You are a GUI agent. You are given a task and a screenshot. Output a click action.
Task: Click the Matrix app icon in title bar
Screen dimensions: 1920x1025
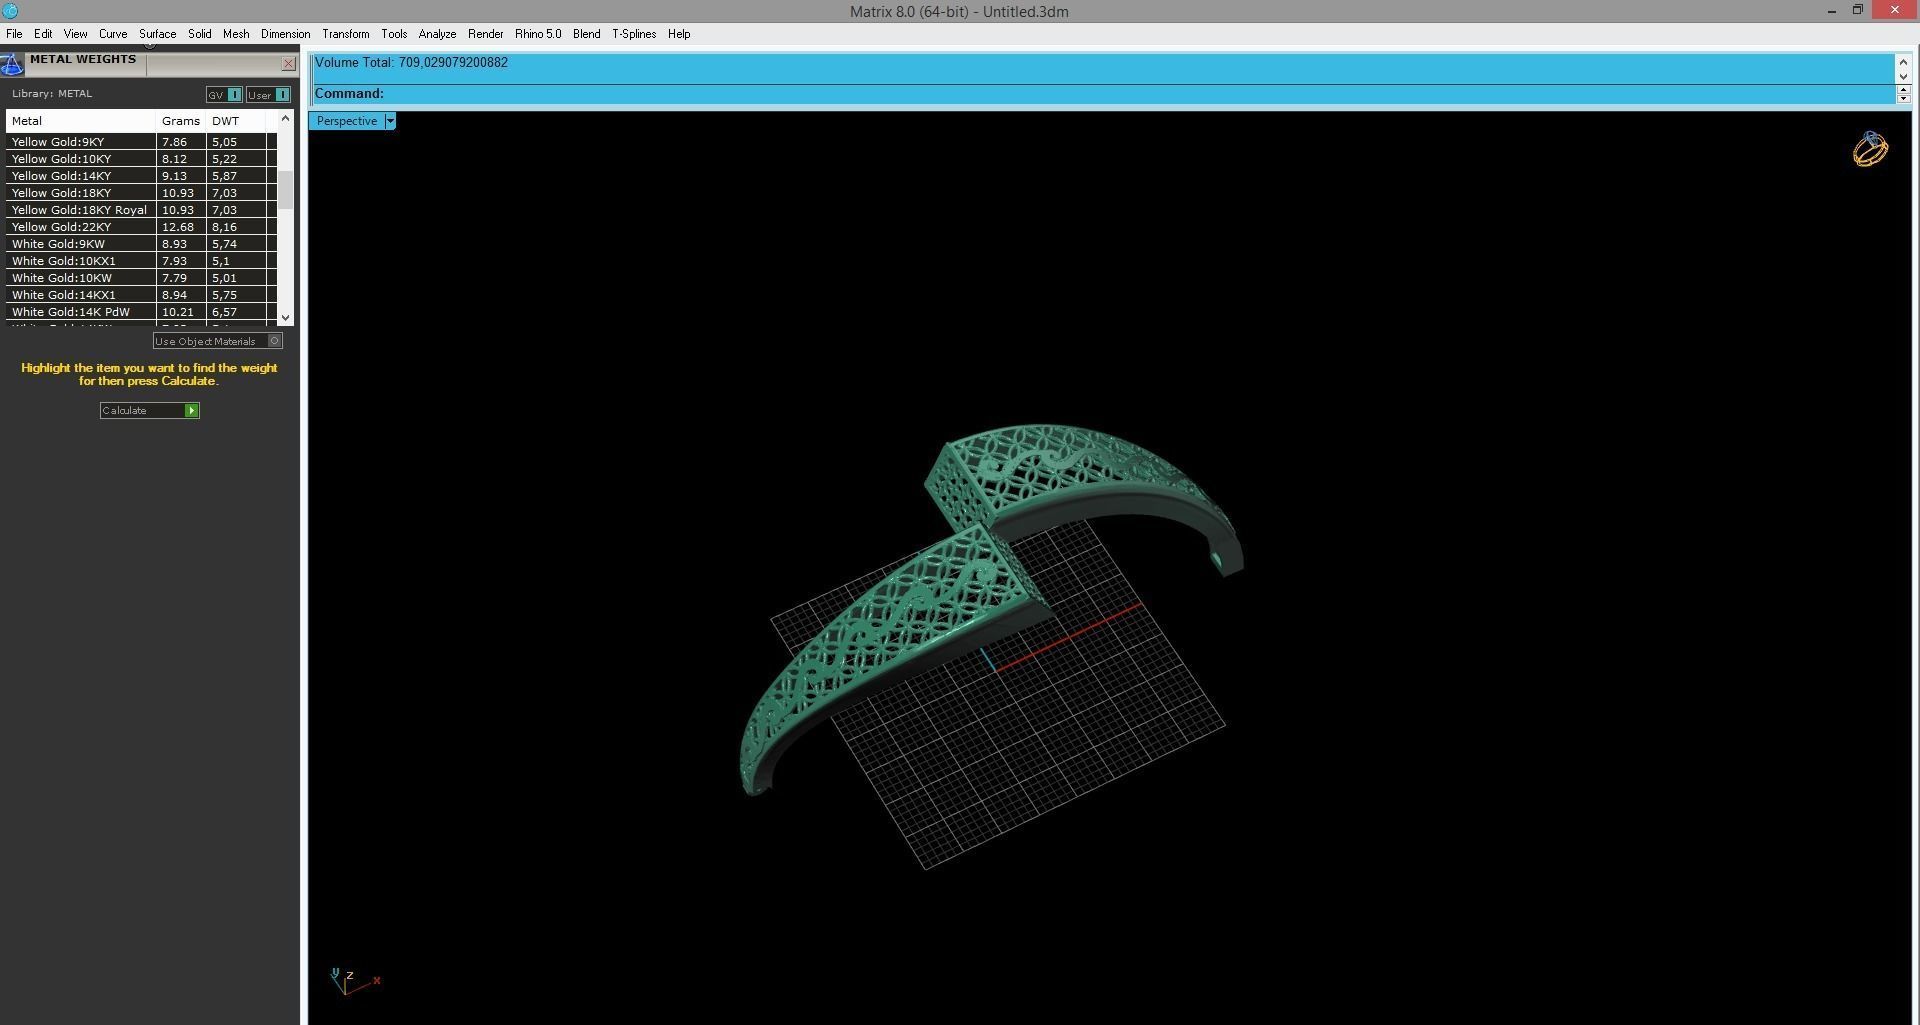point(10,11)
